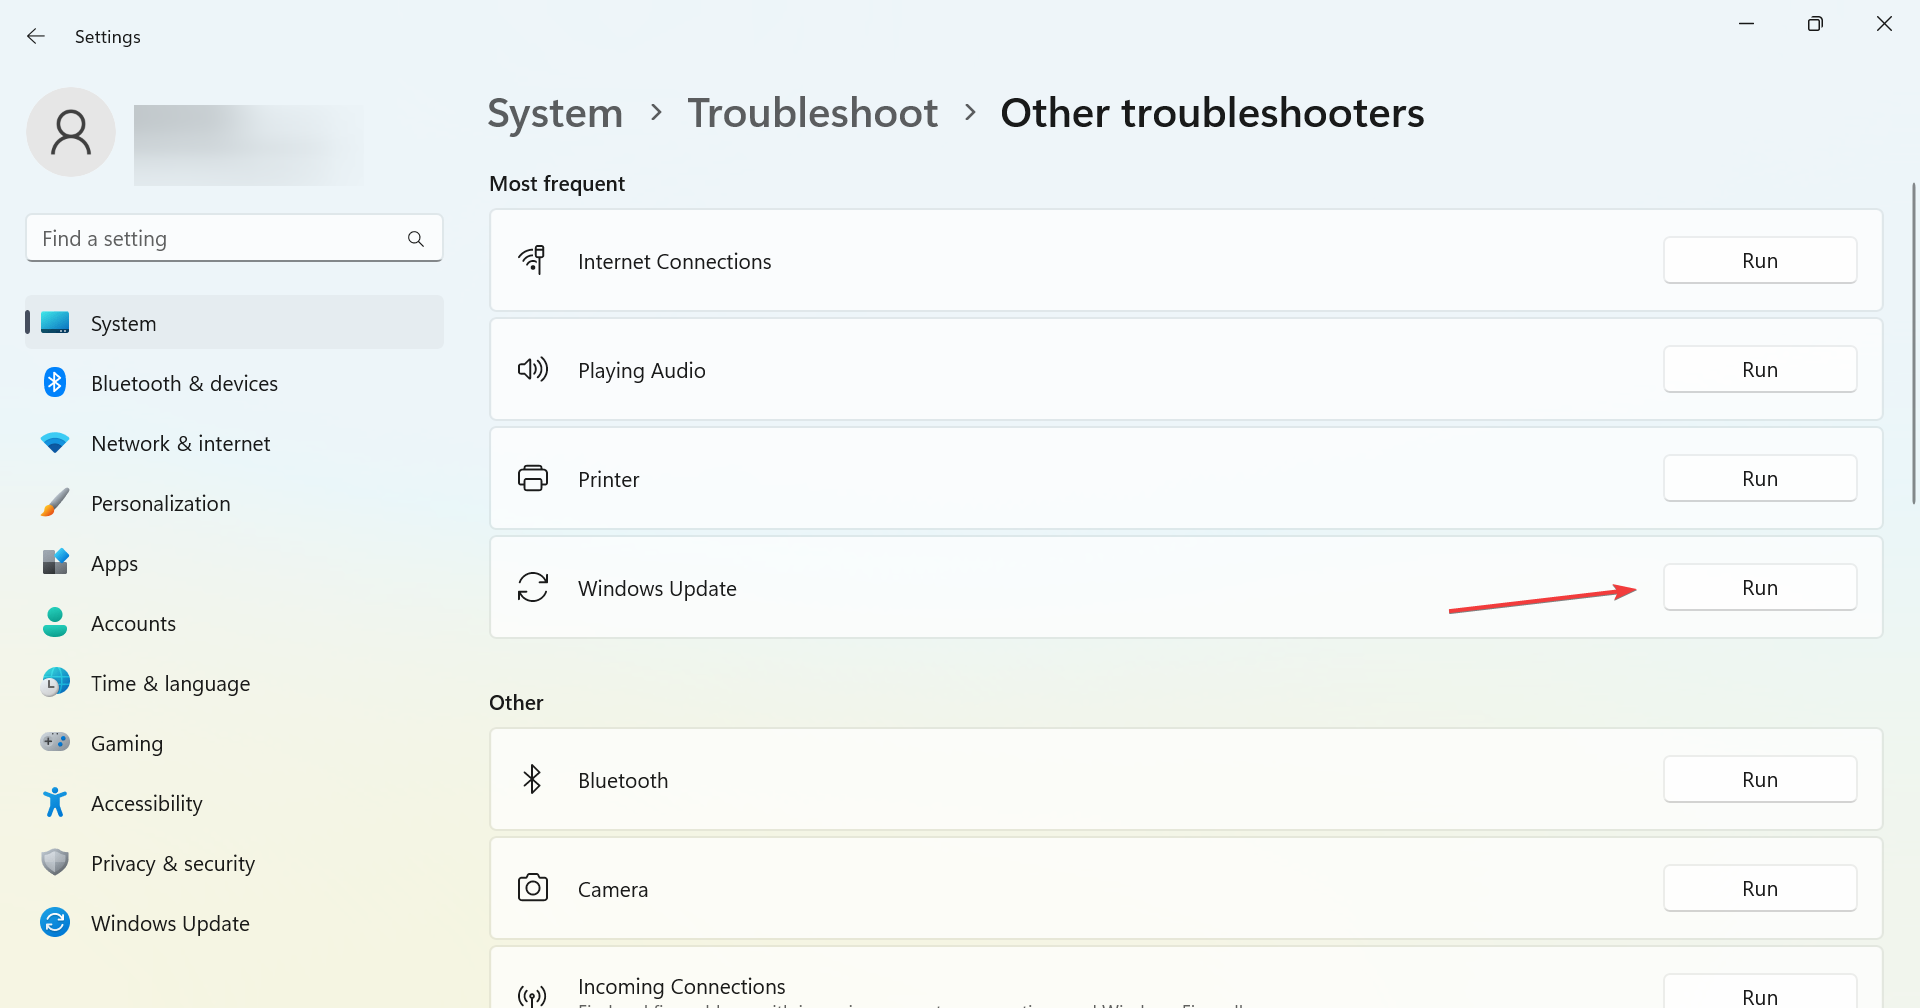The height and width of the screenshot is (1008, 1920).
Task: Click the System monitor icon in sidebar
Action: click(x=55, y=323)
